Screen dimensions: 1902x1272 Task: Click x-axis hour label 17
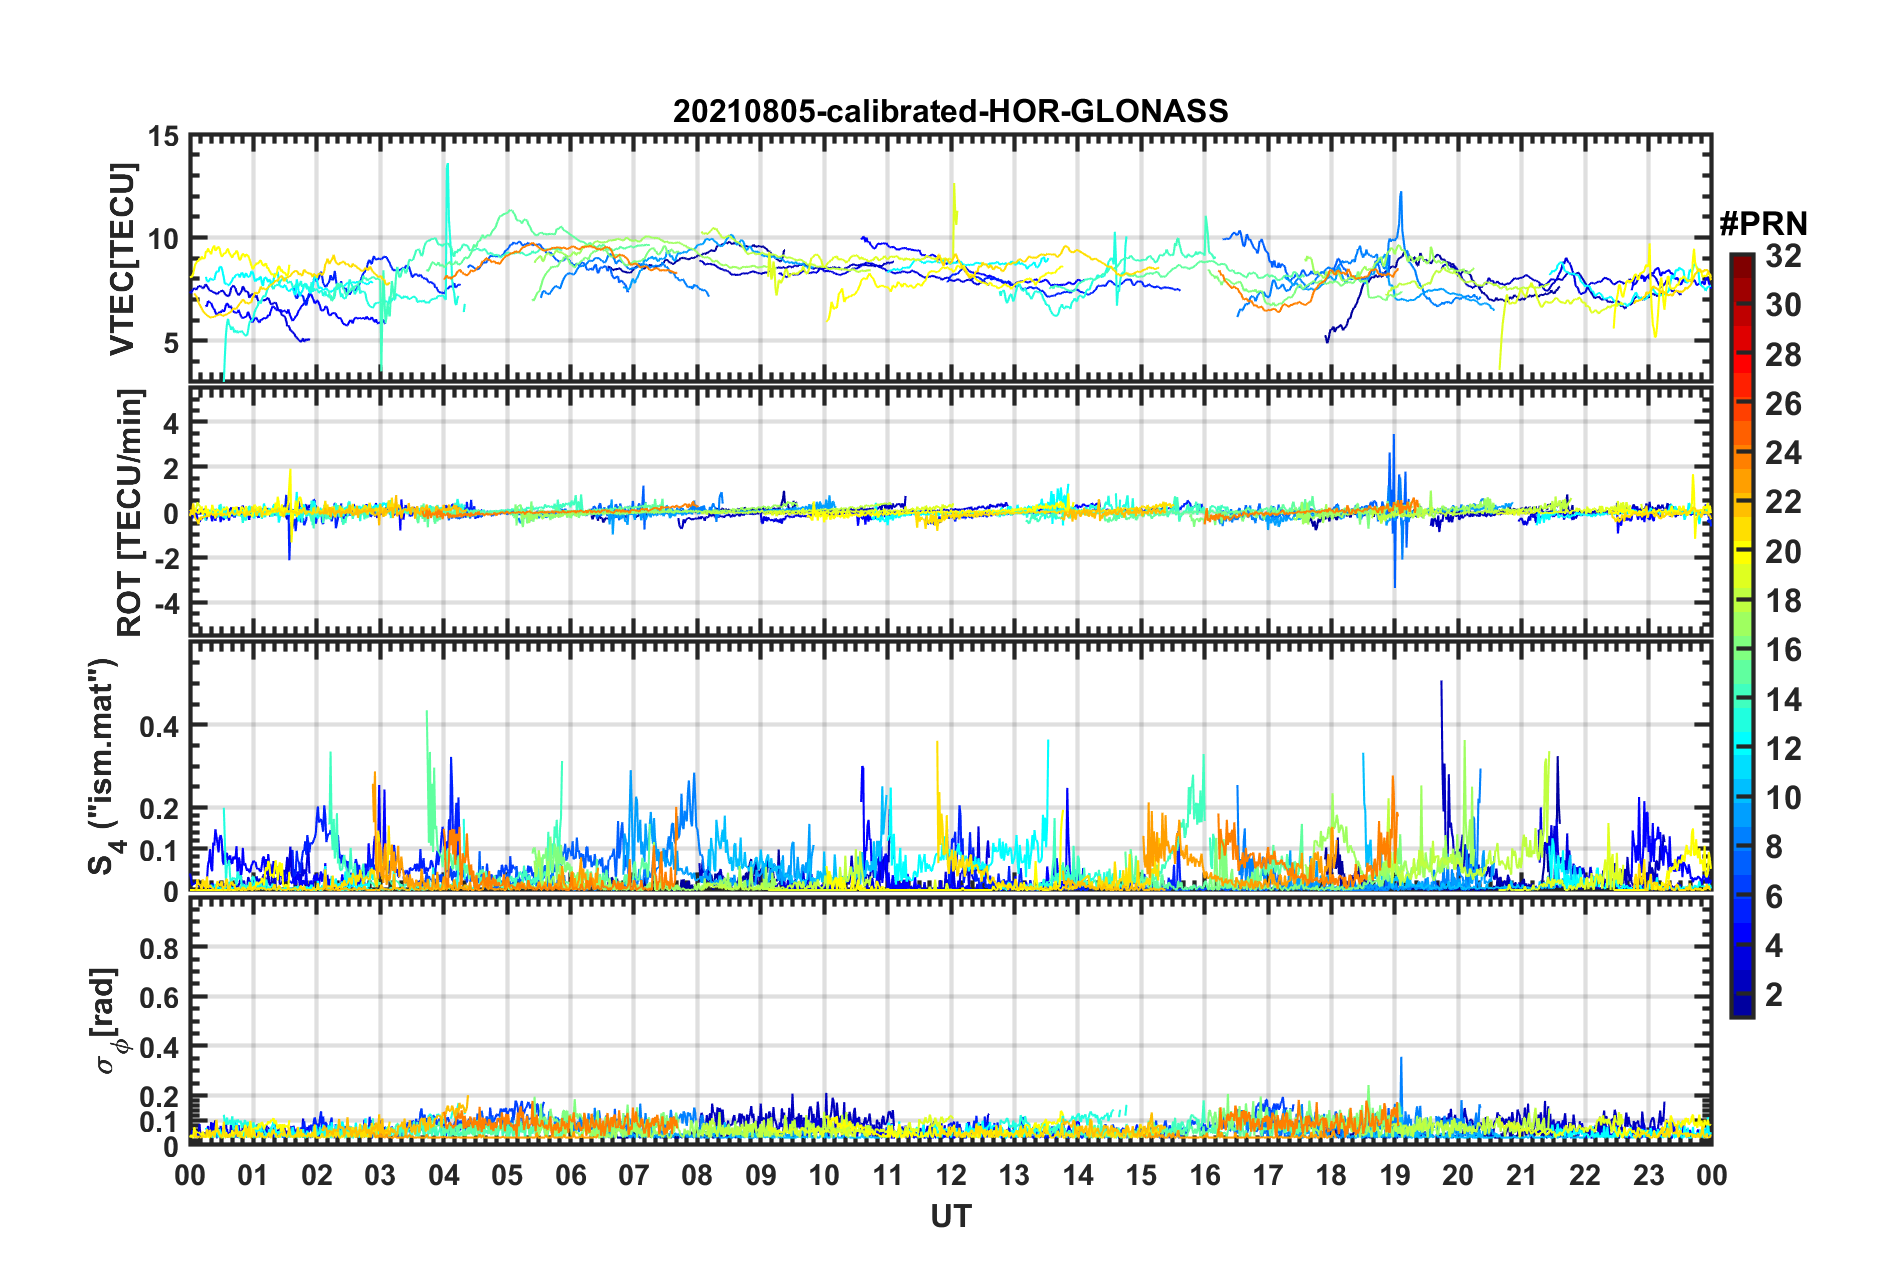click(x=1268, y=1175)
